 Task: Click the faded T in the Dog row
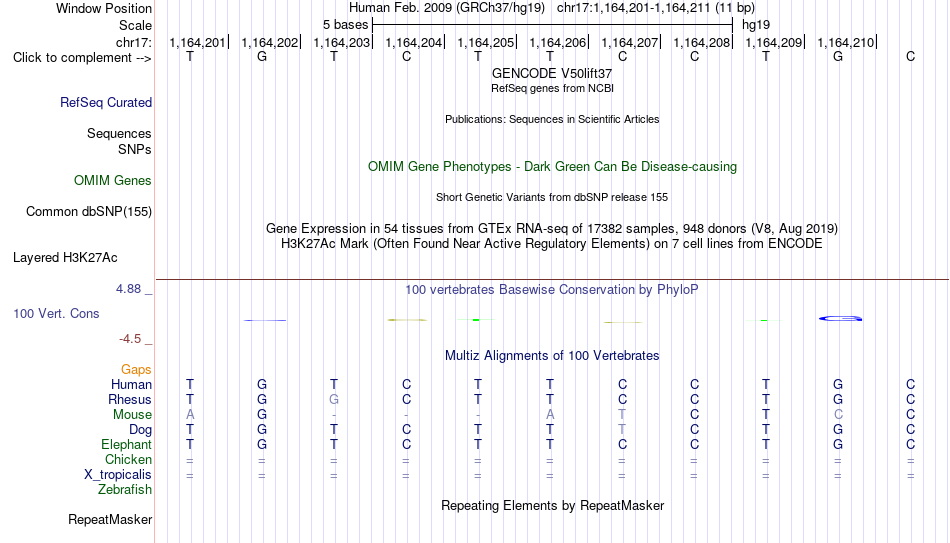(x=622, y=430)
